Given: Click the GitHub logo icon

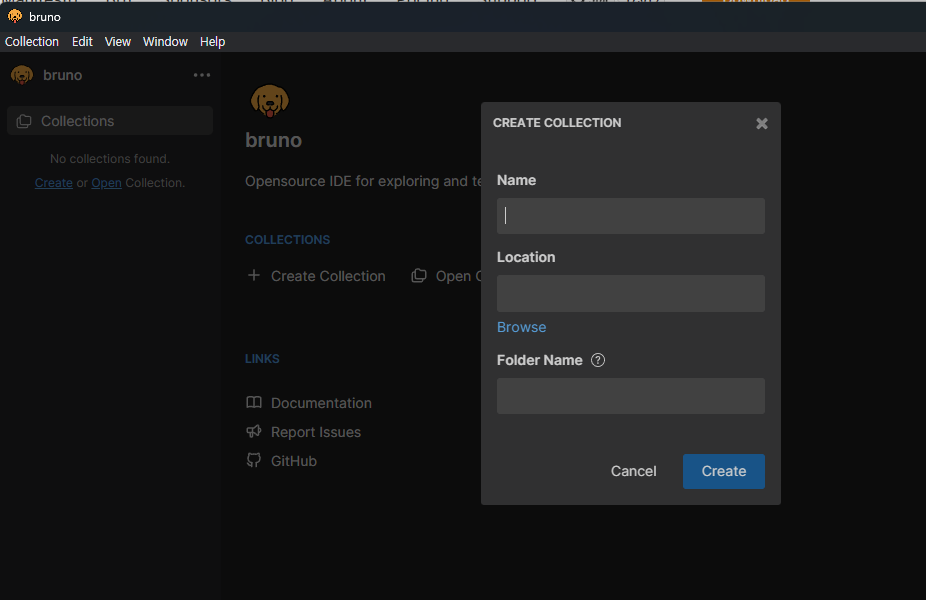Looking at the screenshot, I should [254, 460].
